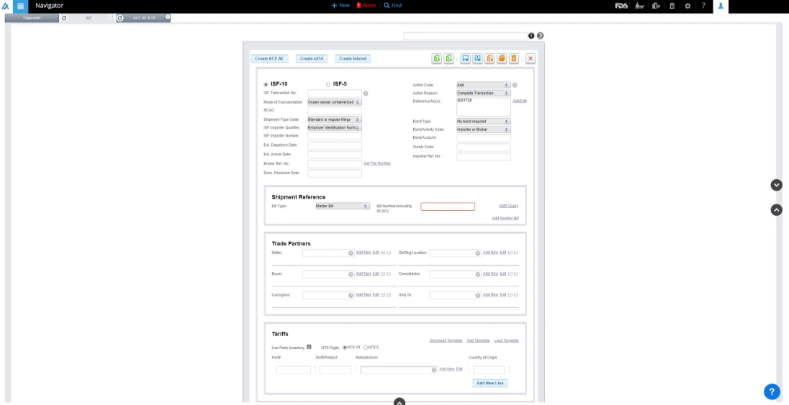This screenshot has height=405, width=789.
Task: Click the orange print icon in form toolbar
Action: (x=502, y=59)
